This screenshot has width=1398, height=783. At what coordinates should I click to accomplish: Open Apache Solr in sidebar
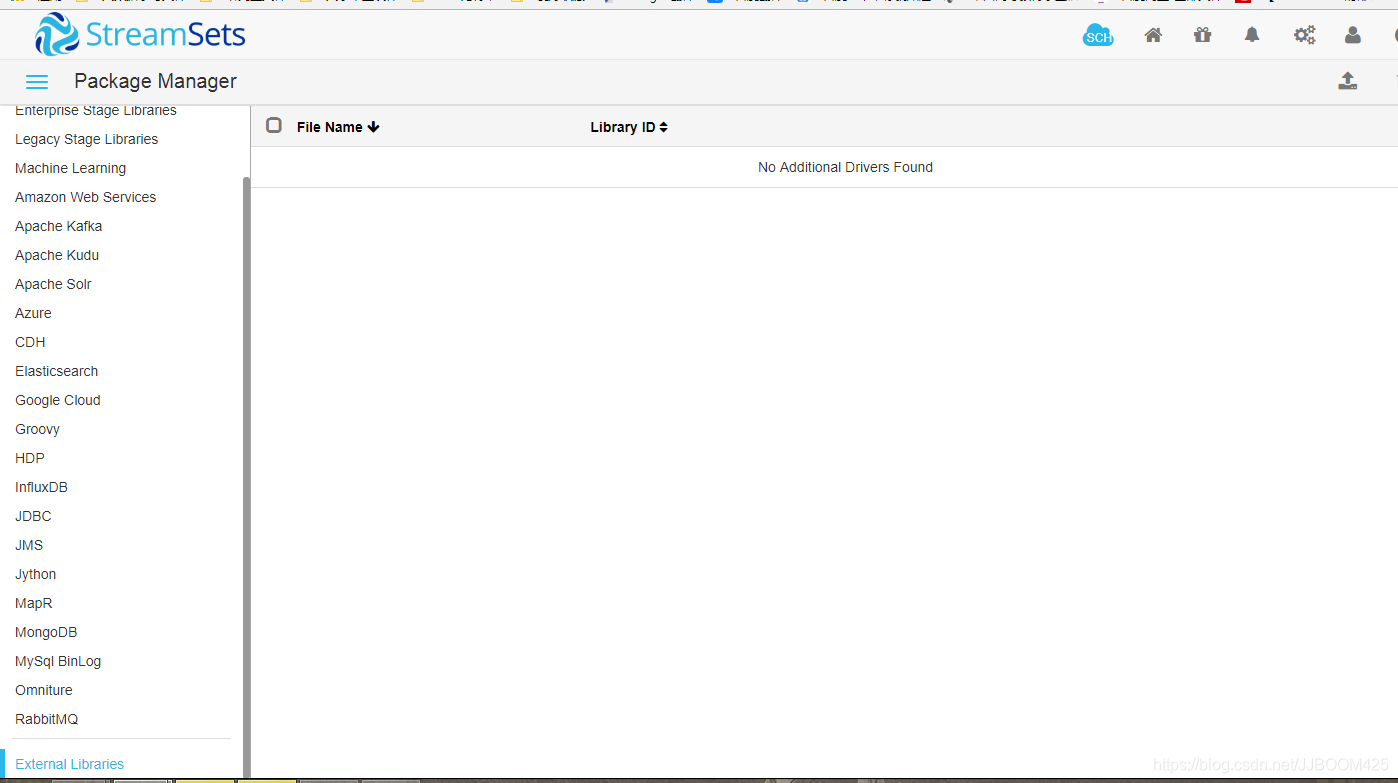[53, 284]
